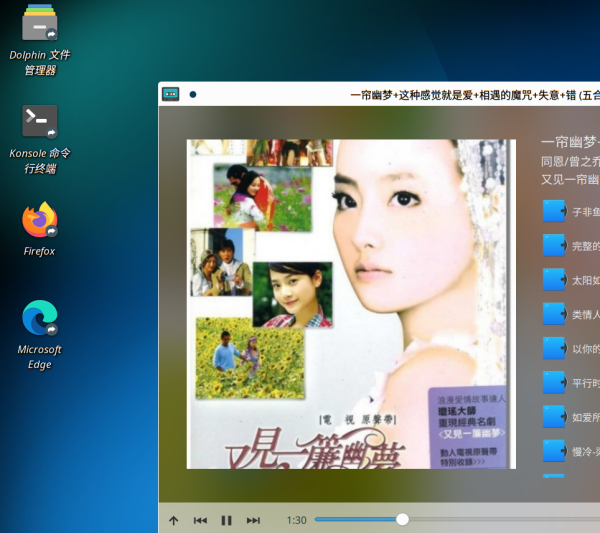This screenshot has height=533, width=600.
Task: Select the track starting with 类情人
Action: click(x=571, y=314)
